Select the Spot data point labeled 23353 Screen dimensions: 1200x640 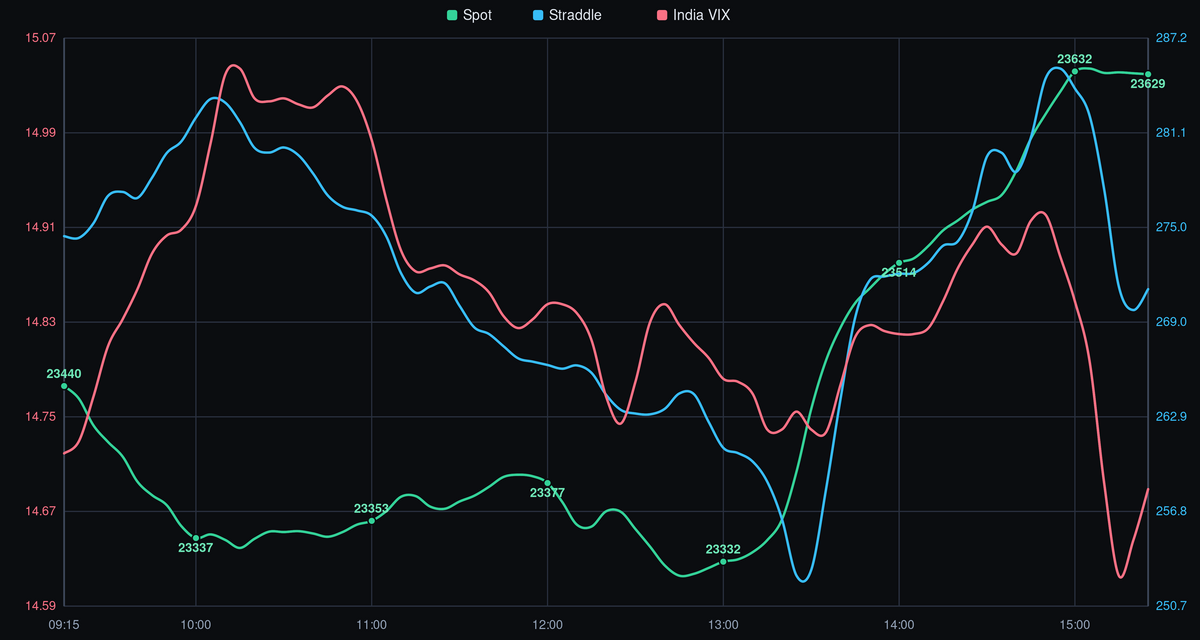372,520
